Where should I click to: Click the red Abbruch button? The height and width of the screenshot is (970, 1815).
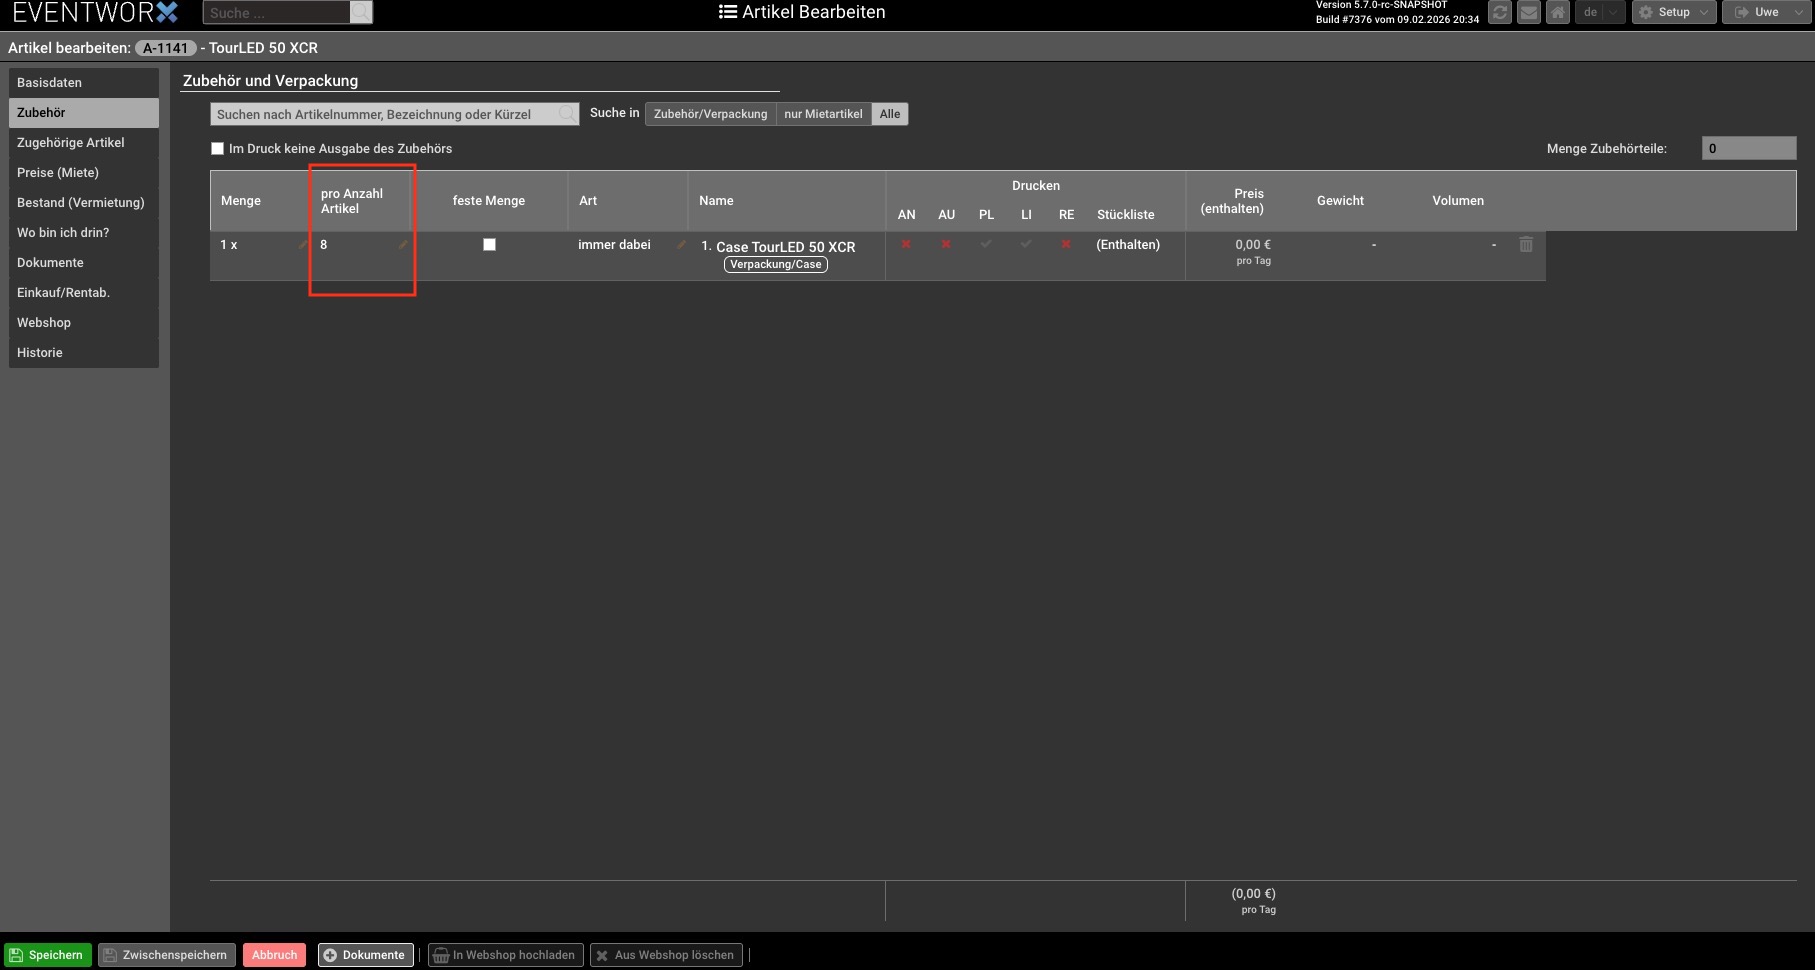(x=274, y=955)
